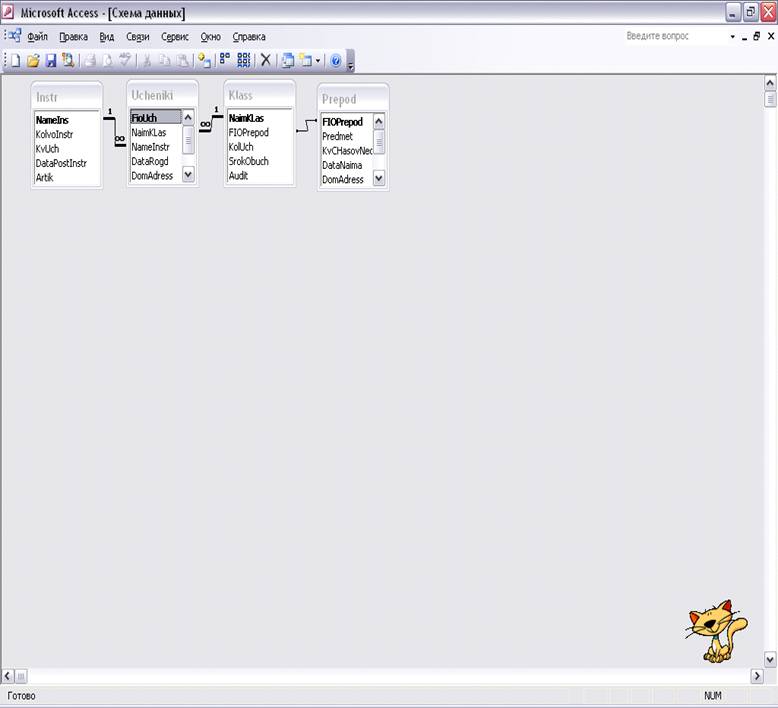Click the New document toolbar icon
The height and width of the screenshot is (708, 778).
tap(15, 61)
